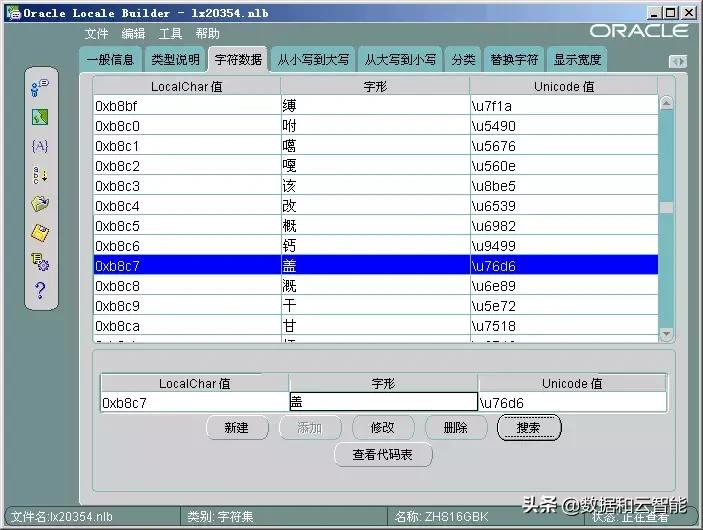Screen dimensions: 703x530
Task: Click the LocalChar 值 column header in table
Action: coord(187,86)
